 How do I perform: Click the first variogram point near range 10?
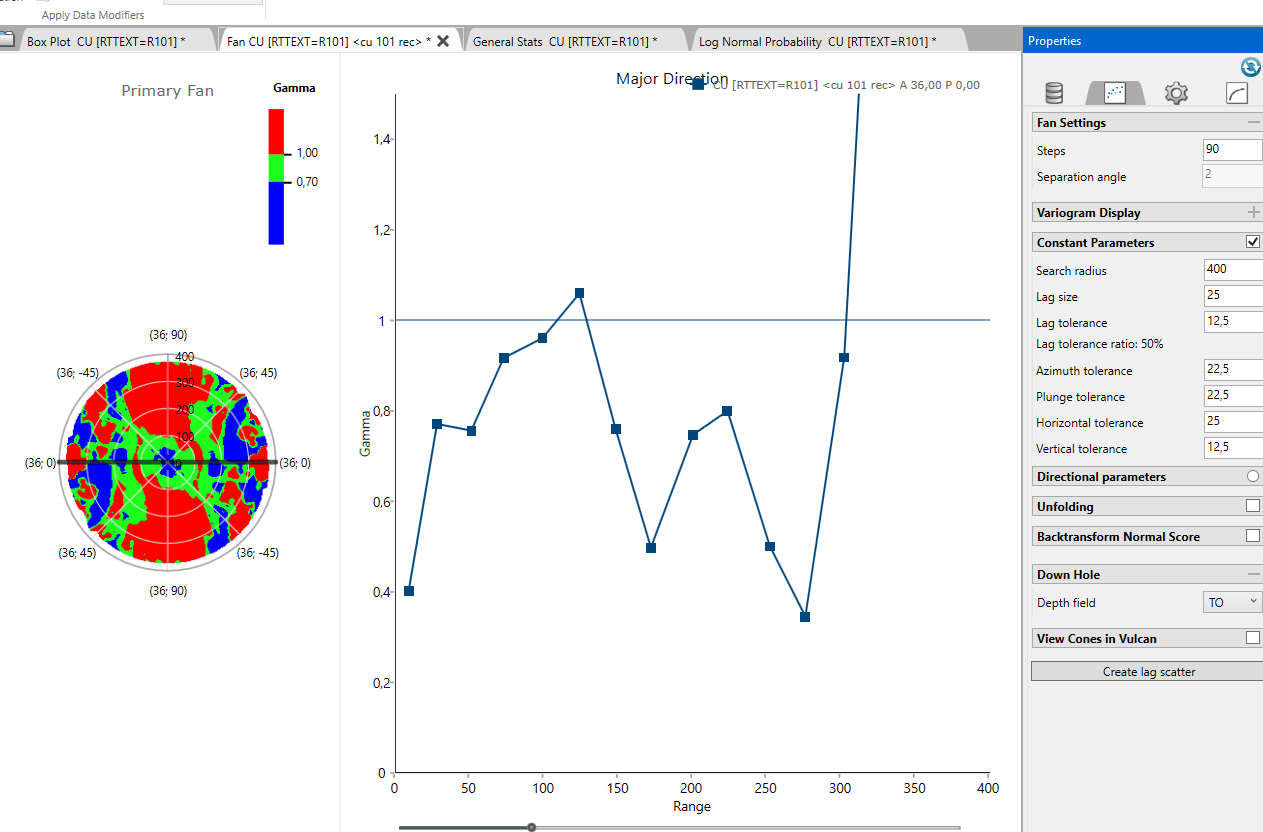click(x=409, y=591)
